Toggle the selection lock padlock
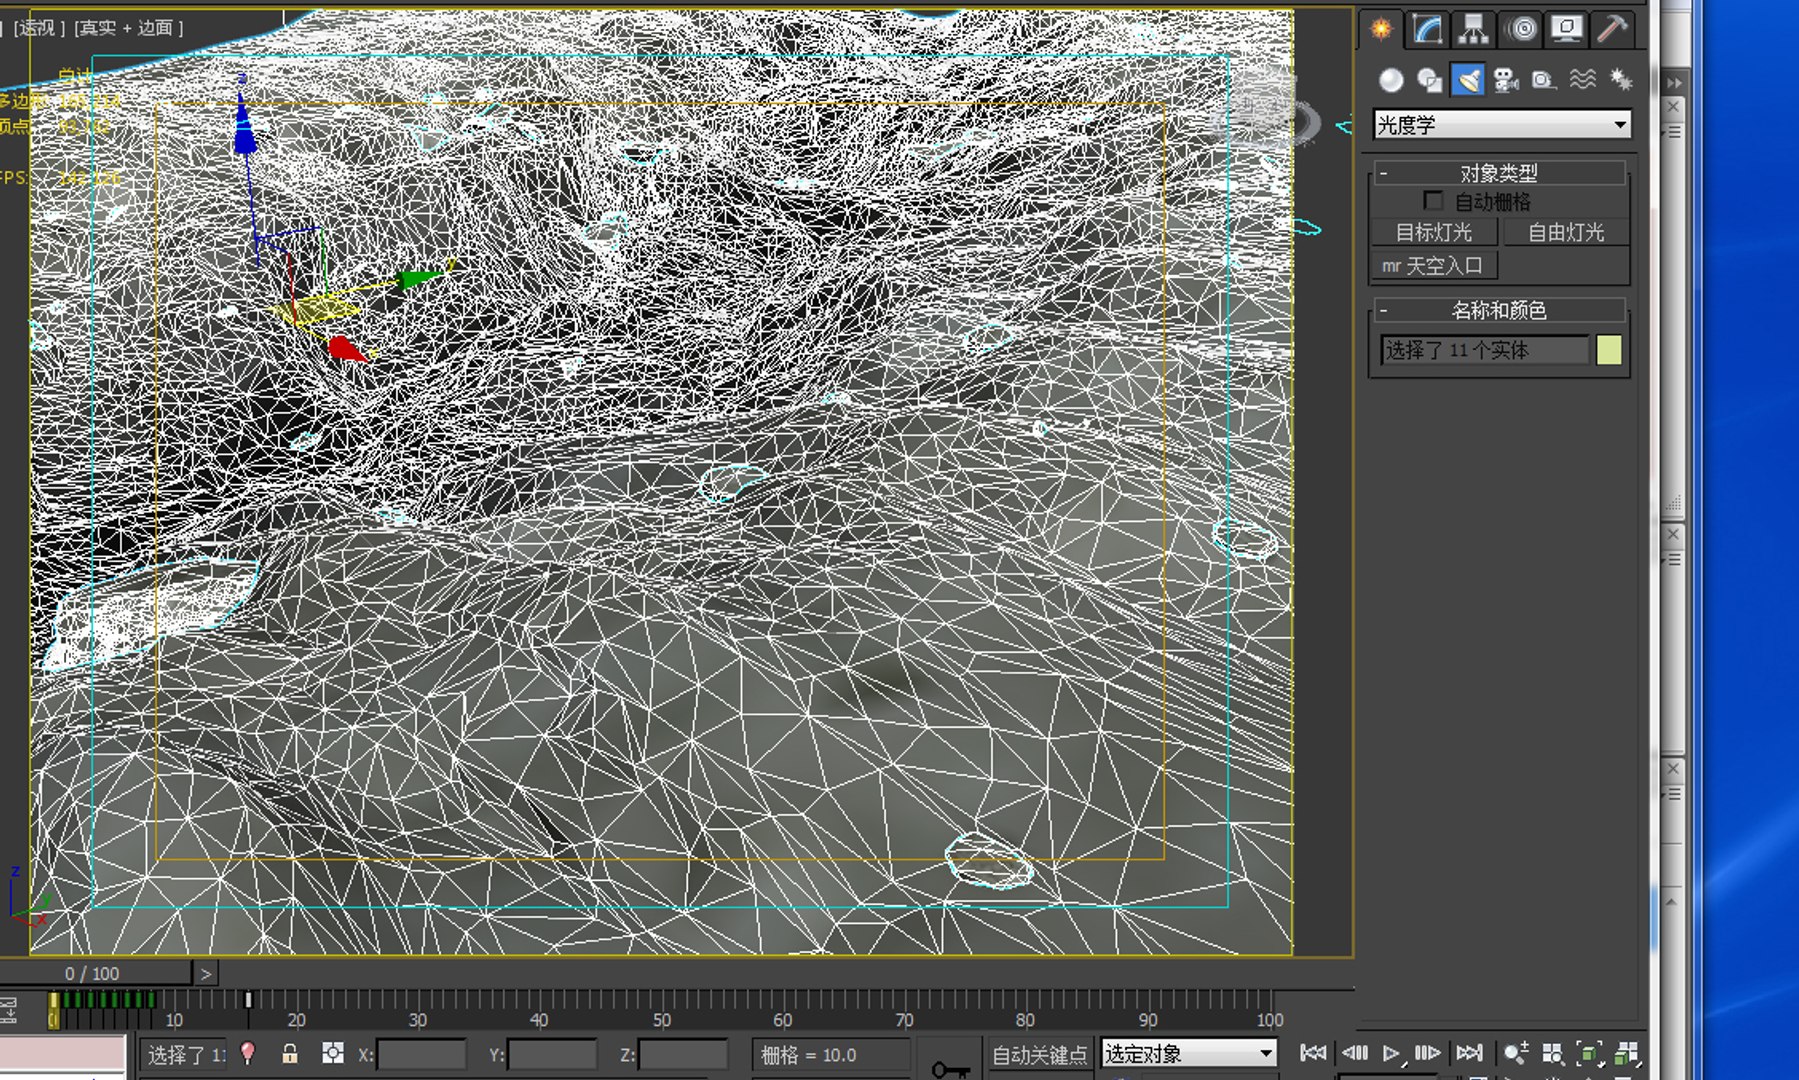 pyautogui.click(x=290, y=1053)
